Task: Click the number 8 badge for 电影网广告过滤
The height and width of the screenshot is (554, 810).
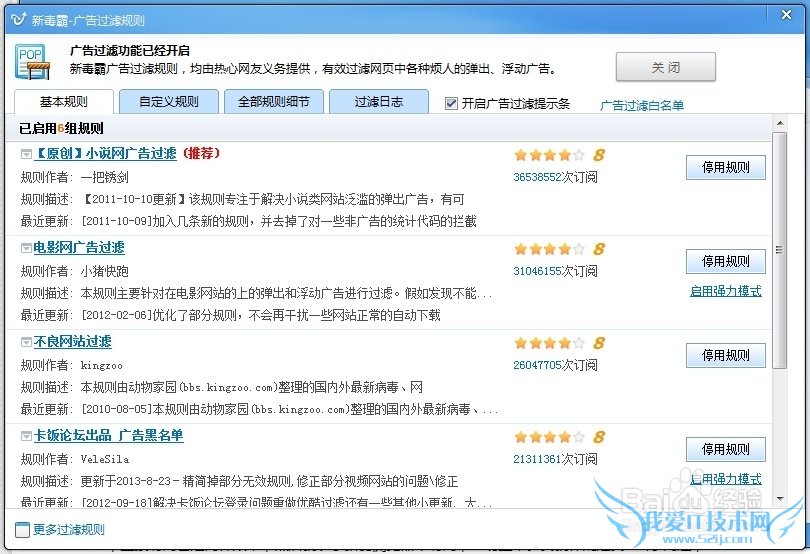Action: pyautogui.click(x=599, y=249)
